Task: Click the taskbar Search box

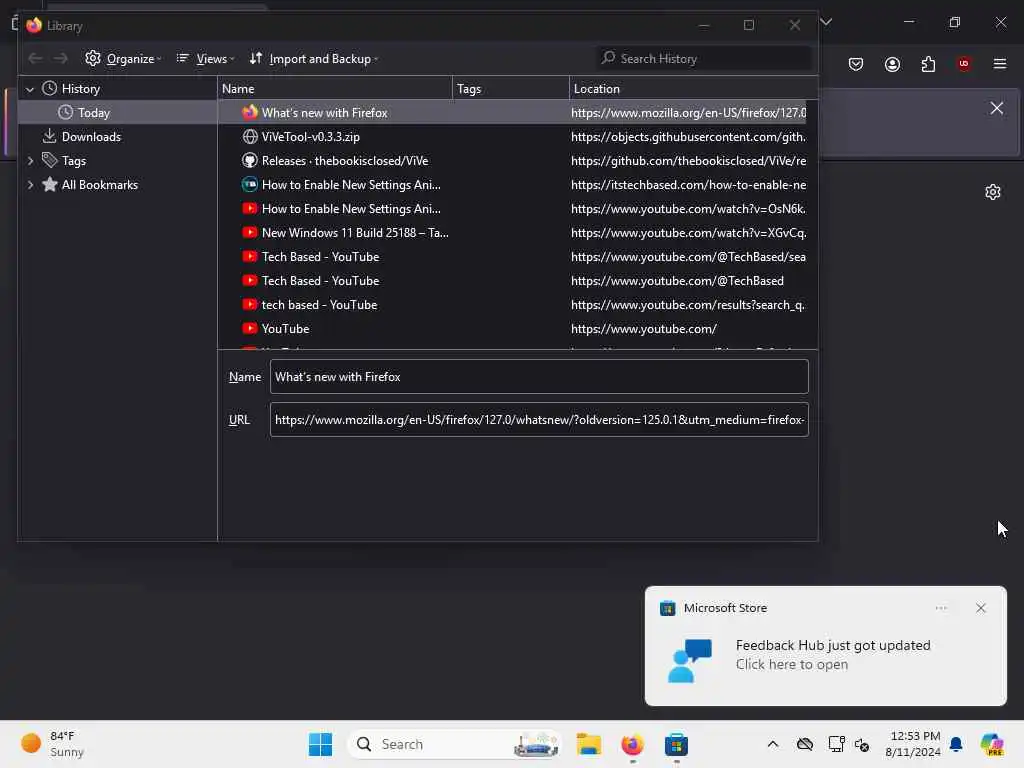Action: click(x=455, y=744)
